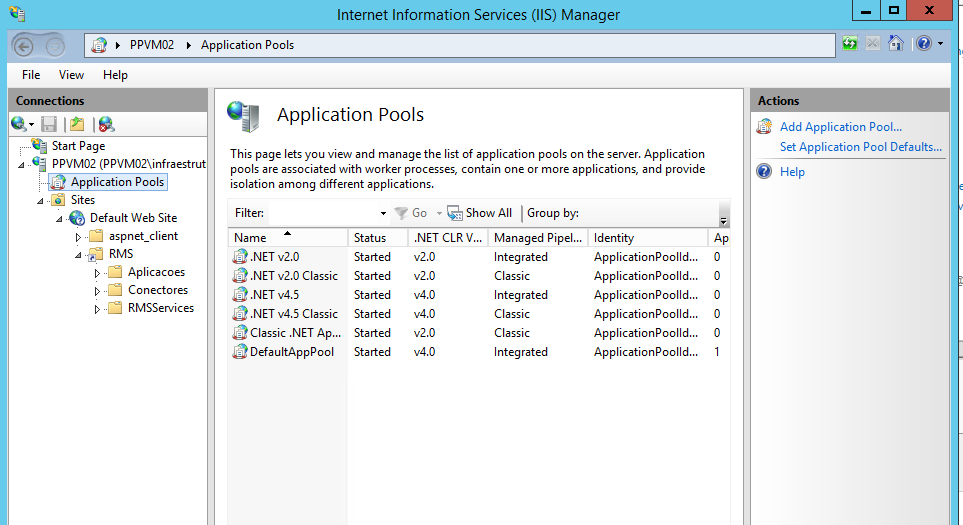The image size is (963, 525).
Task: Click the Back navigation arrow button
Action: tap(25, 45)
